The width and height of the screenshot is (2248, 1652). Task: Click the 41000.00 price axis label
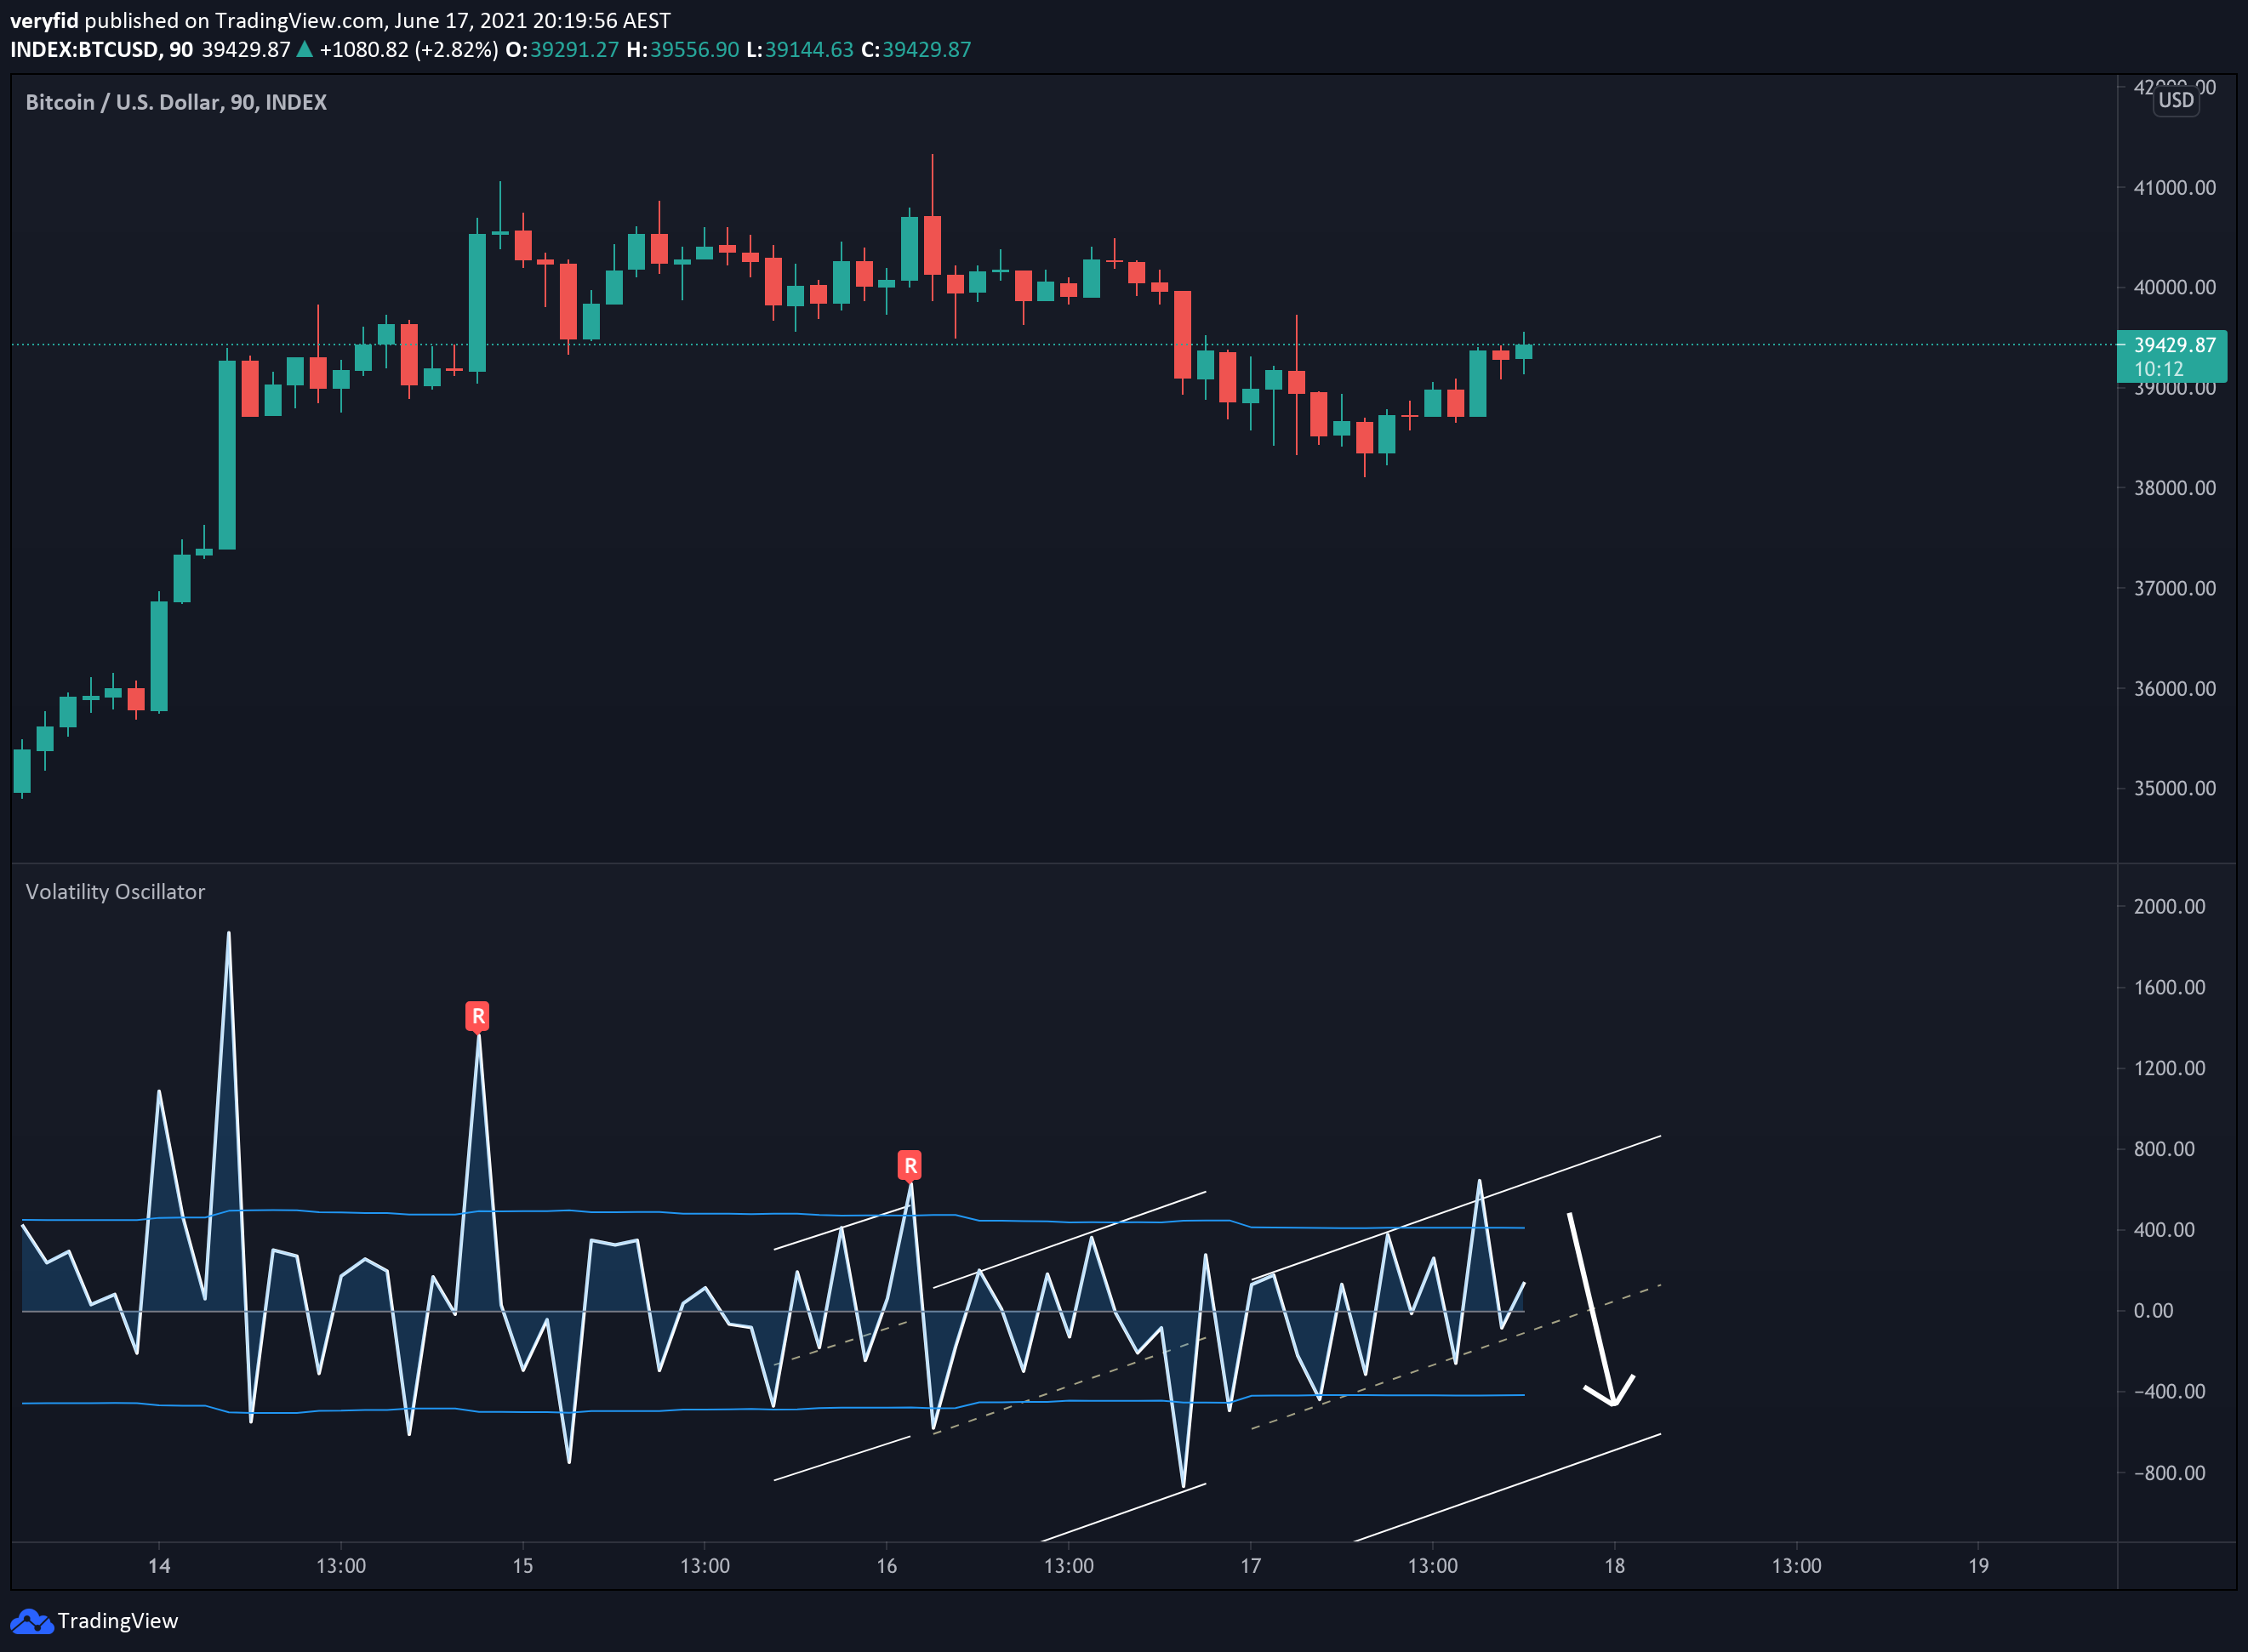(x=2175, y=188)
